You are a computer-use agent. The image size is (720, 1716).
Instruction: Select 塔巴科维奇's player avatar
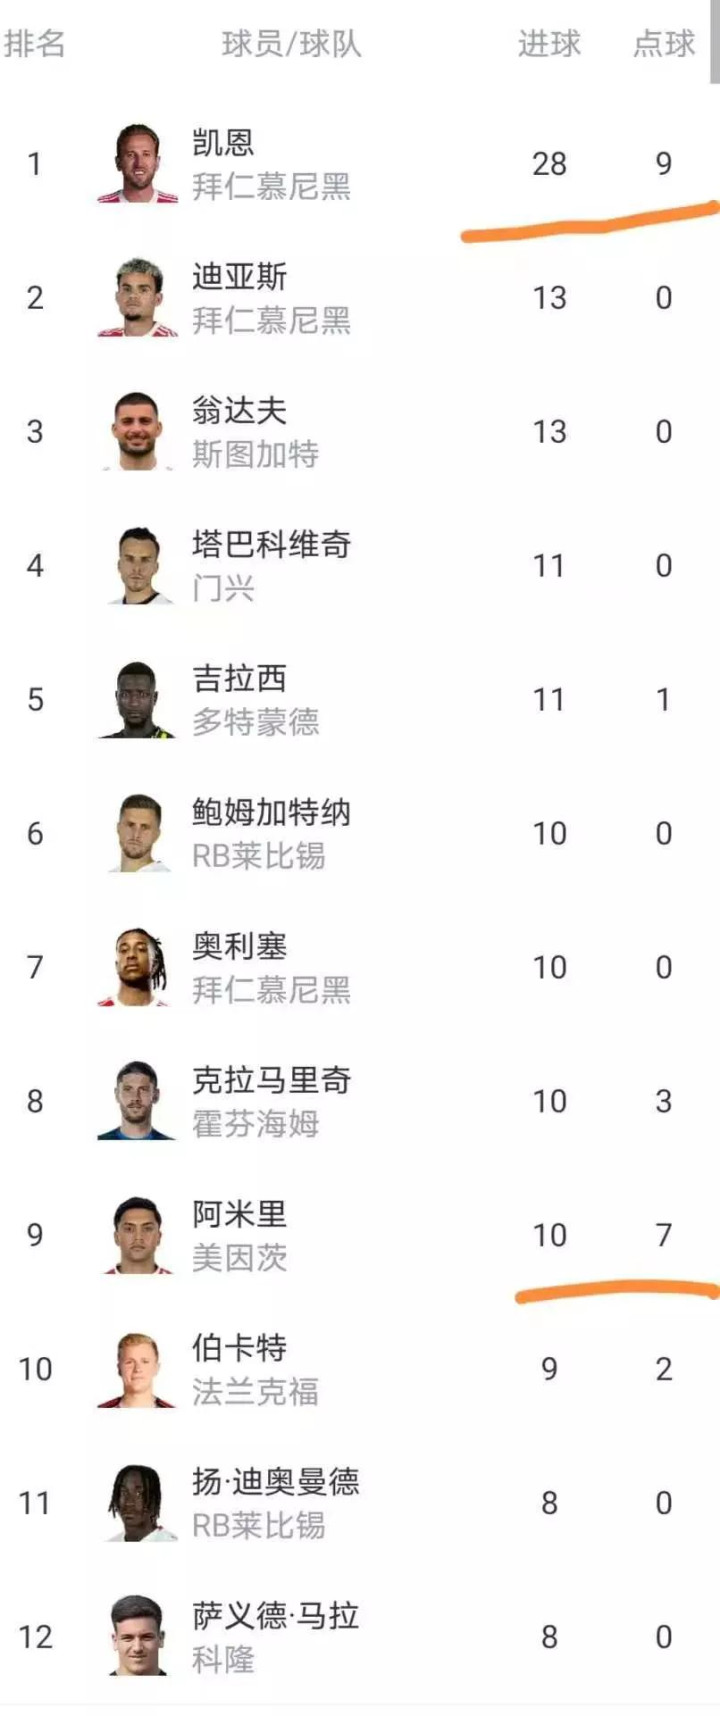137,566
